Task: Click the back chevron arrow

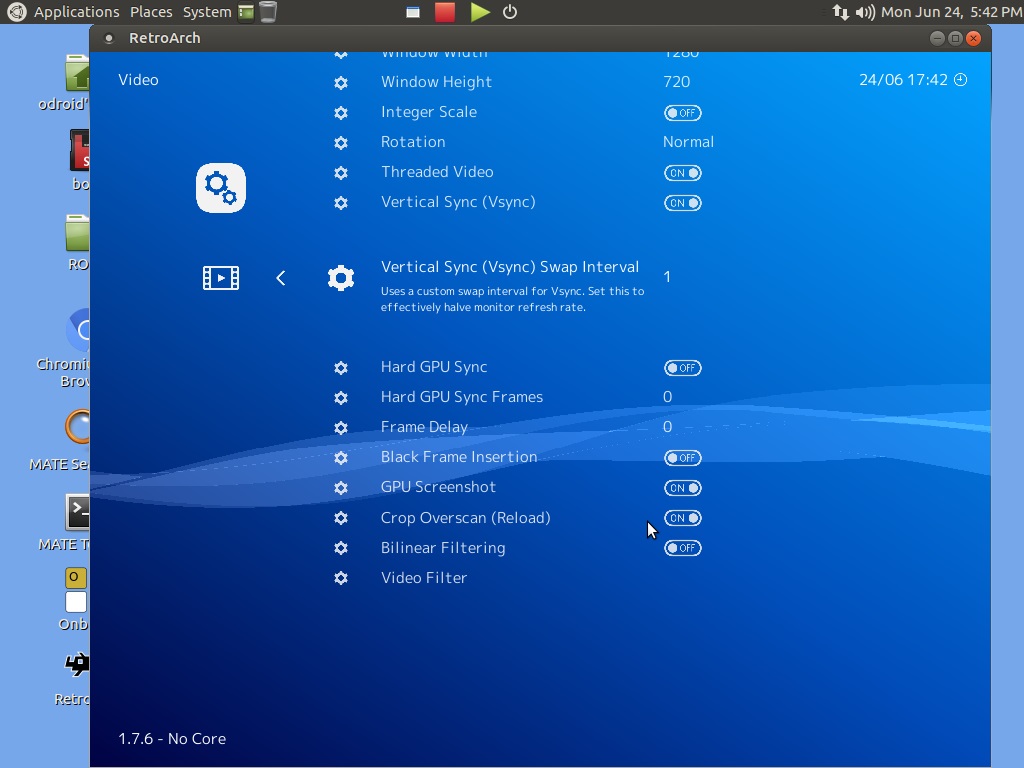Action: 281,278
